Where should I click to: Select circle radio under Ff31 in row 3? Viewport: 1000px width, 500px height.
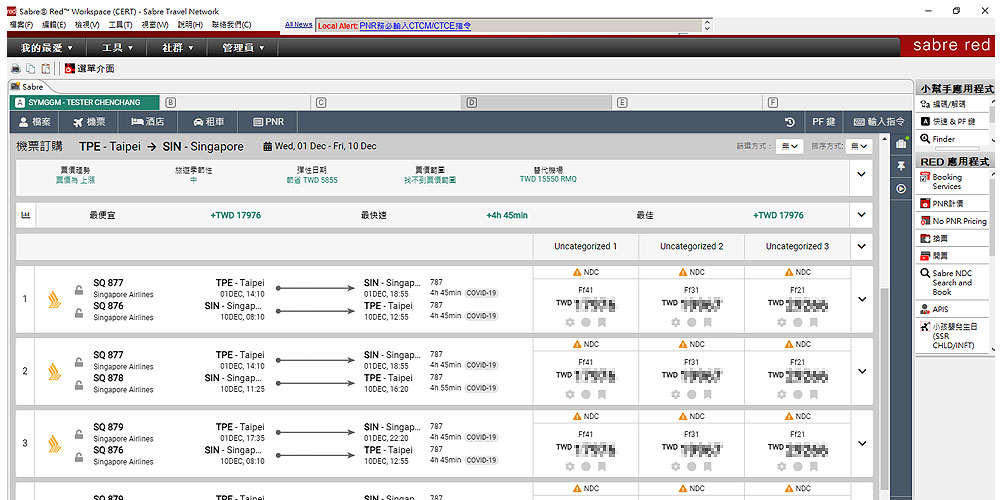point(691,467)
